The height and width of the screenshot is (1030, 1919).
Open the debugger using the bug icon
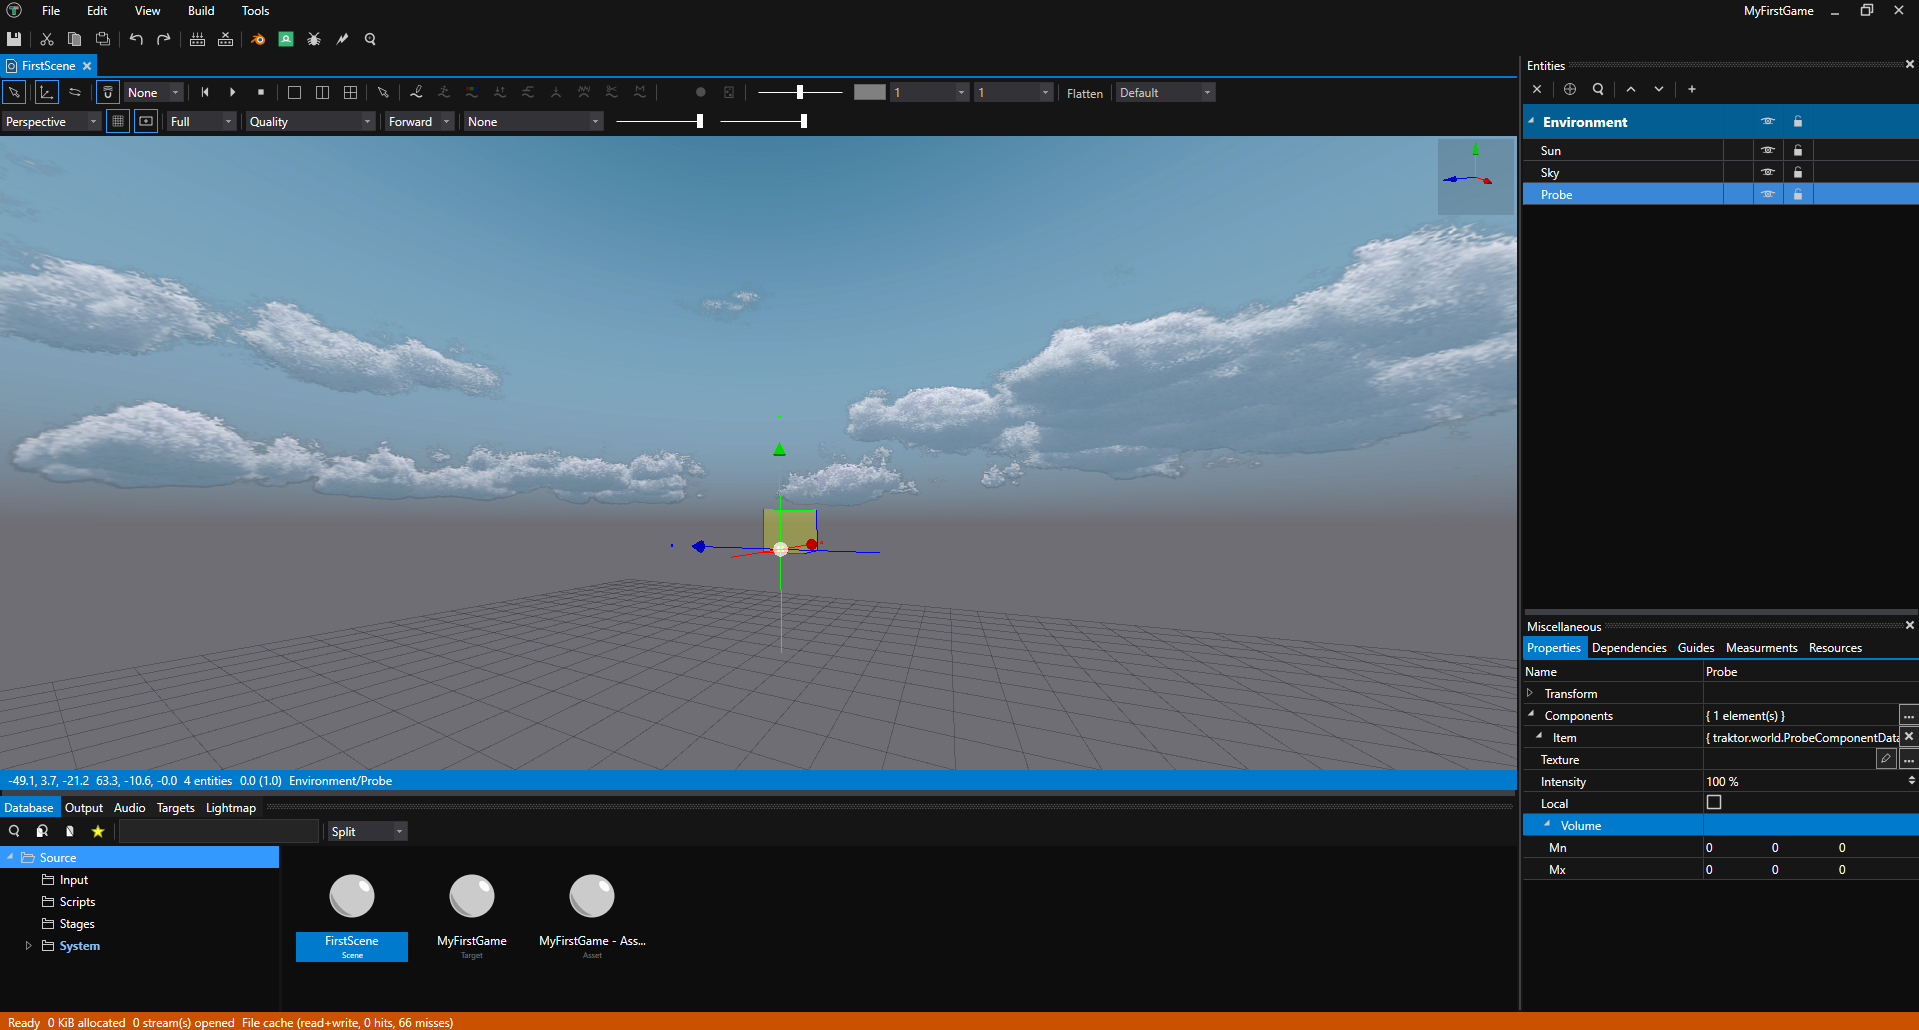click(x=314, y=39)
